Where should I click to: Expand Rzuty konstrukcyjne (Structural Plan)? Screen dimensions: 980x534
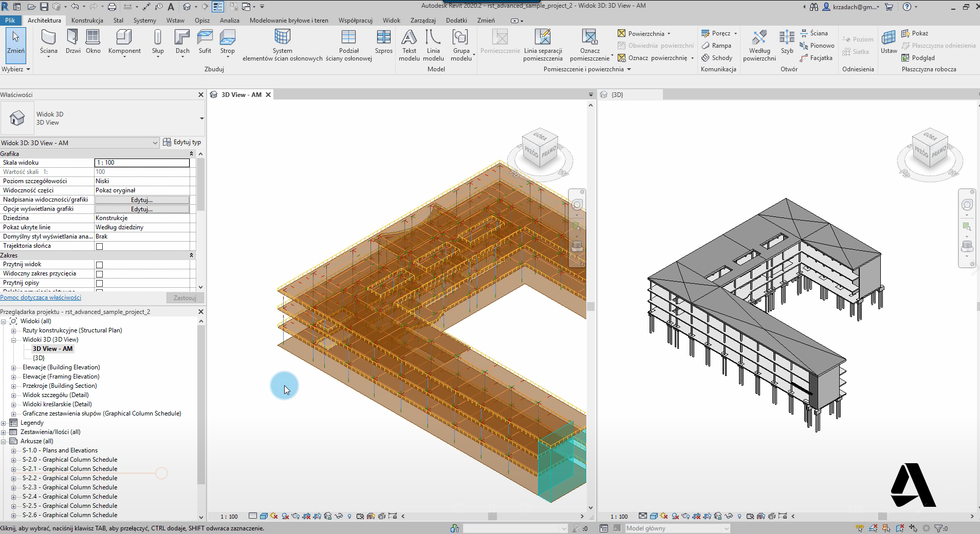(x=13, y=331)
